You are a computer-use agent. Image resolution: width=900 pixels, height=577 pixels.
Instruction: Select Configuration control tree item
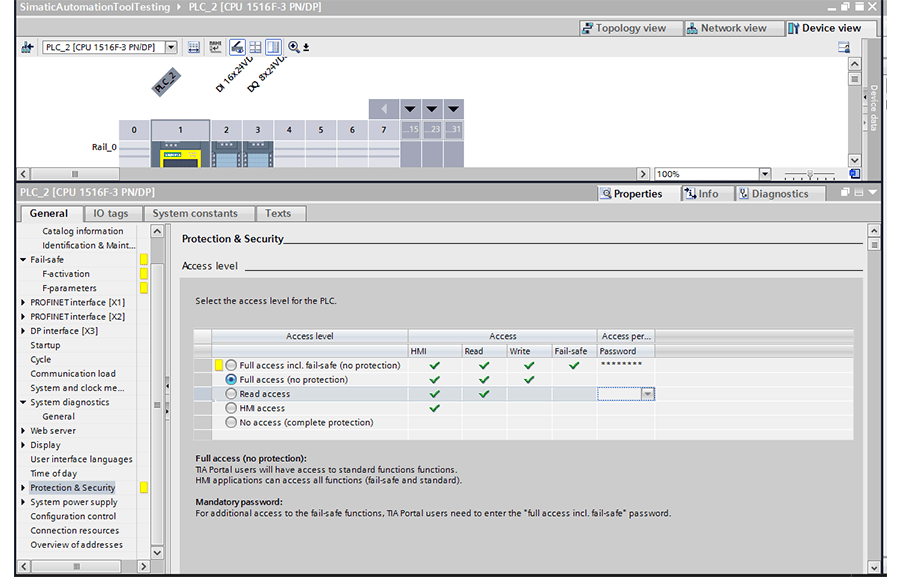click(x=73, y=516)
